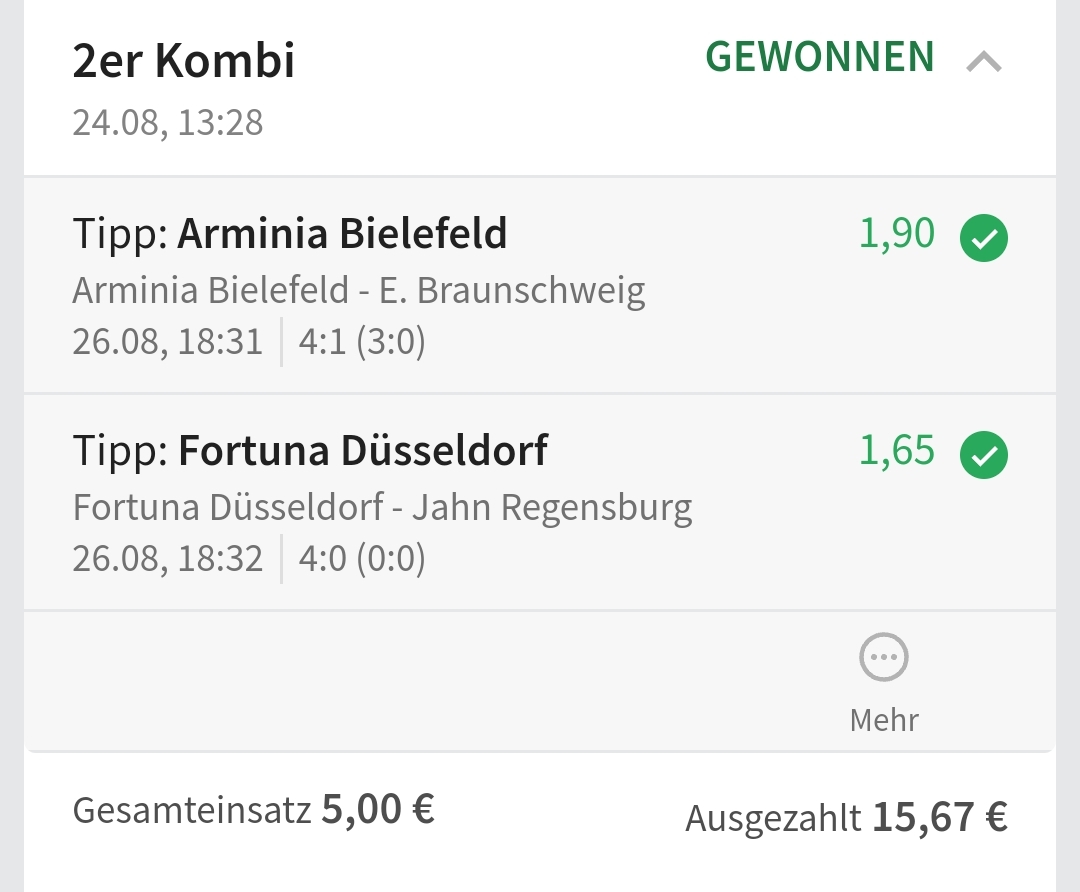1080x892 pixels.
Task: Click the green checkmark beside odds 1,65
Action: [x=984, y=455]
